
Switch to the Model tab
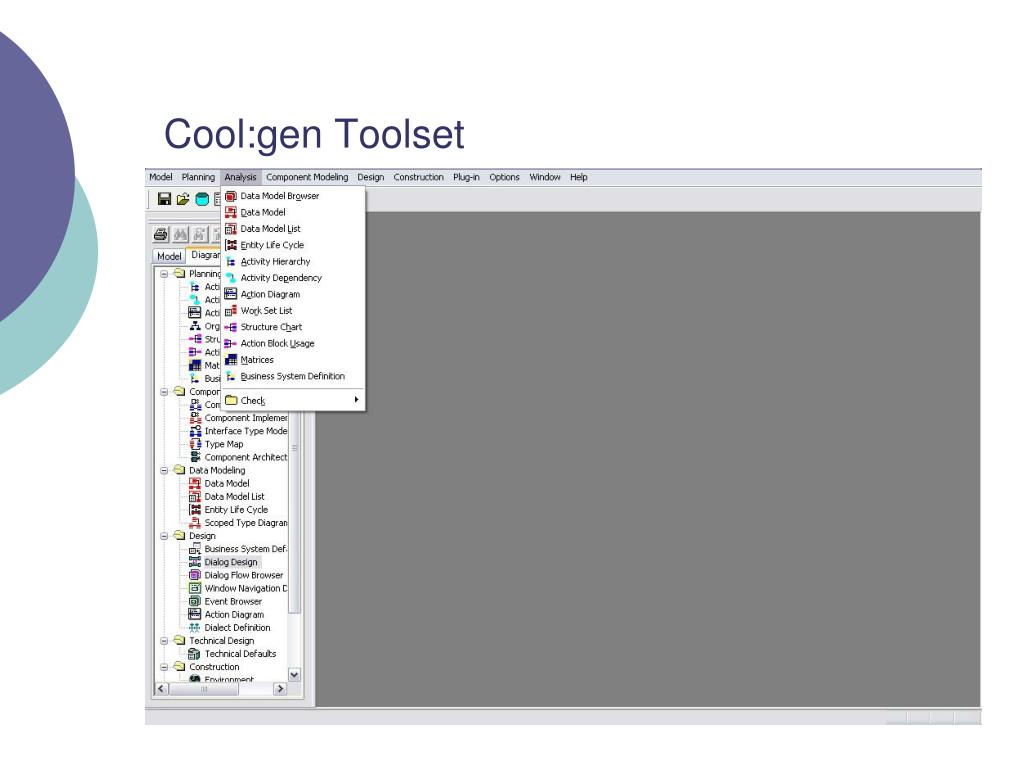(x=169, y=256)
